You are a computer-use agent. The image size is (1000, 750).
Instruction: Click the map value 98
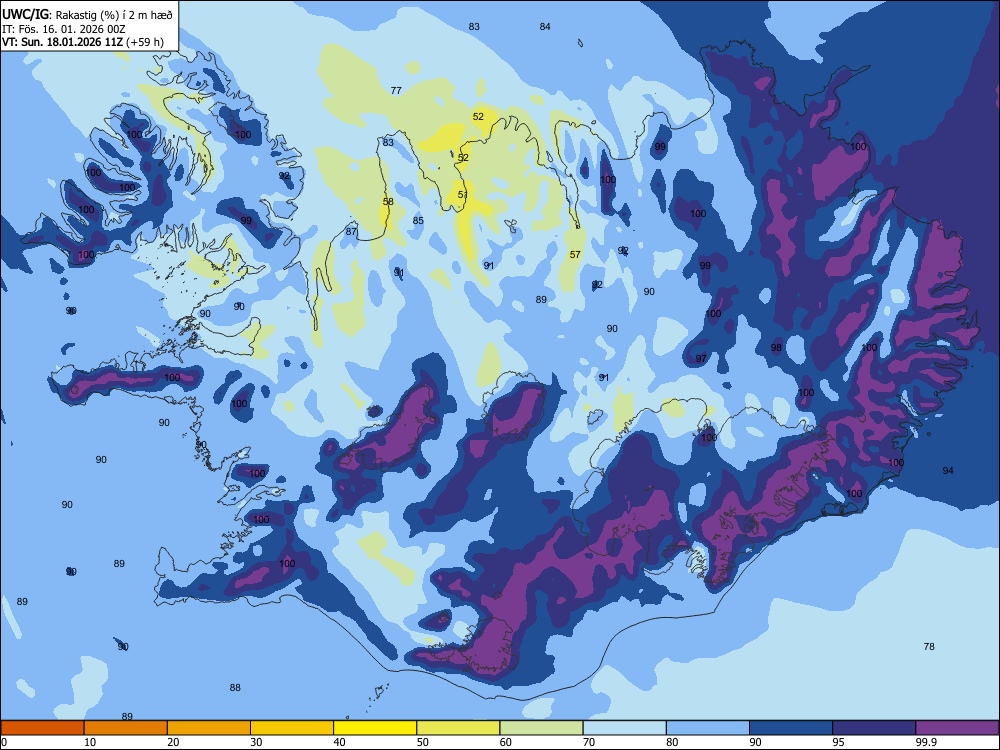[x=776, y=348]
